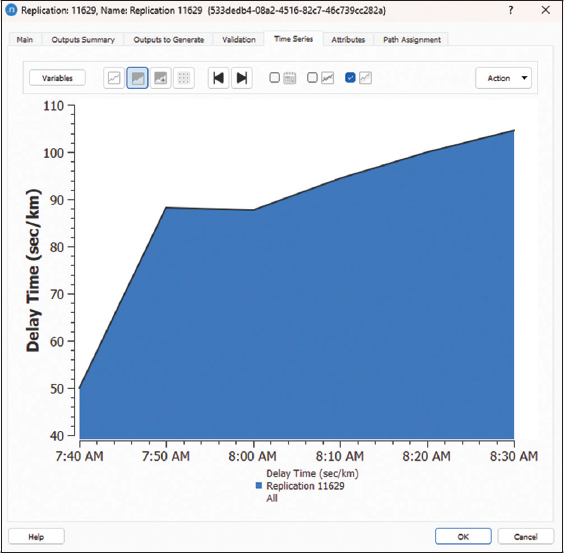Click the blue Replication 11629 legend swatch
Screen dimensions: 564x553
[x=259, y=486]
